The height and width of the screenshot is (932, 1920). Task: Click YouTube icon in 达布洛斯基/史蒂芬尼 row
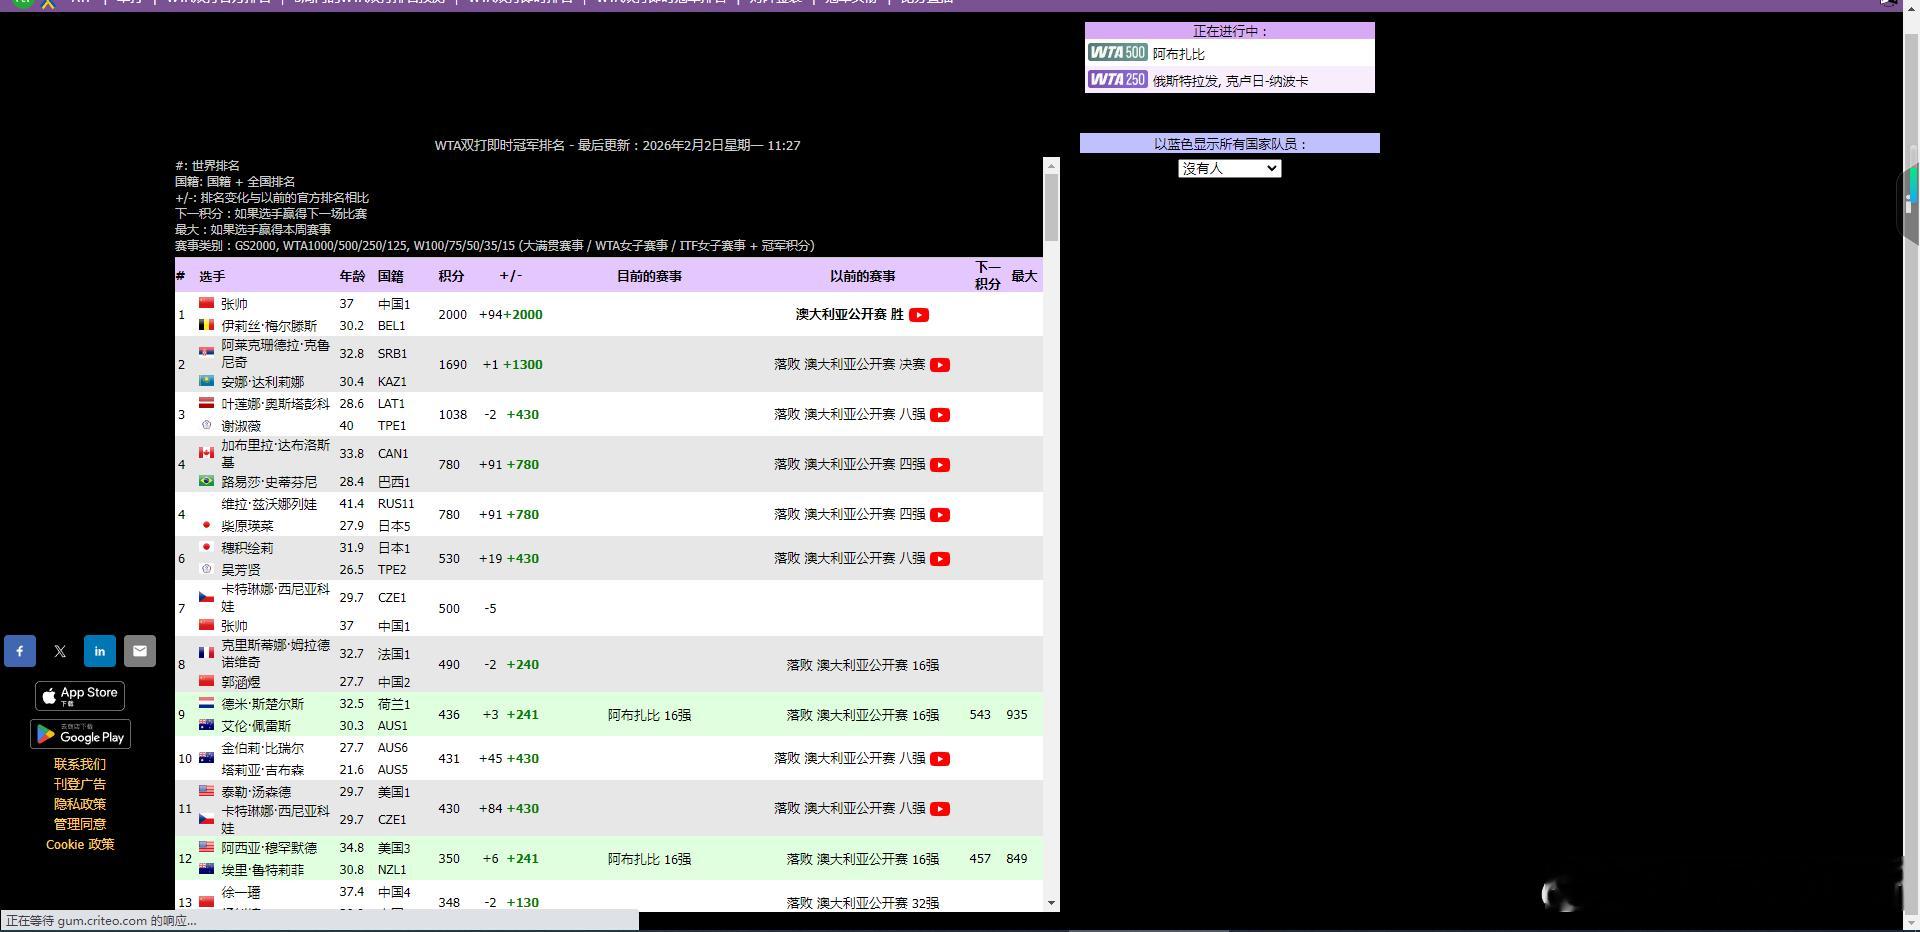point(940,464)
